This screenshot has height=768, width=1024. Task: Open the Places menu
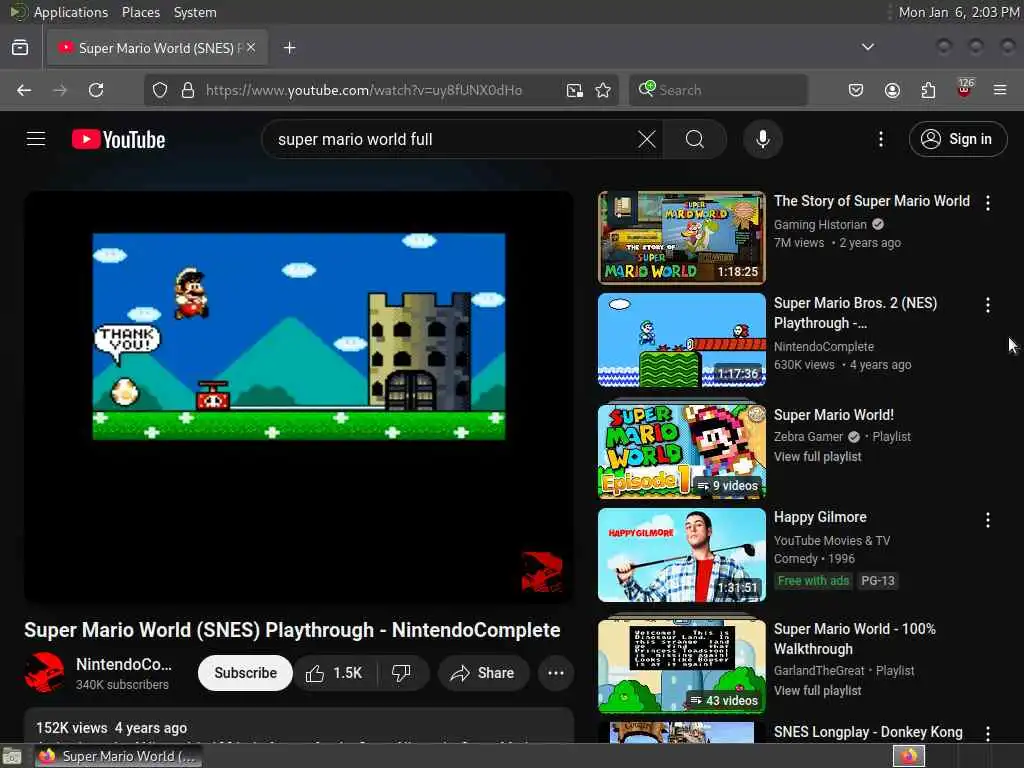(141, 12)
